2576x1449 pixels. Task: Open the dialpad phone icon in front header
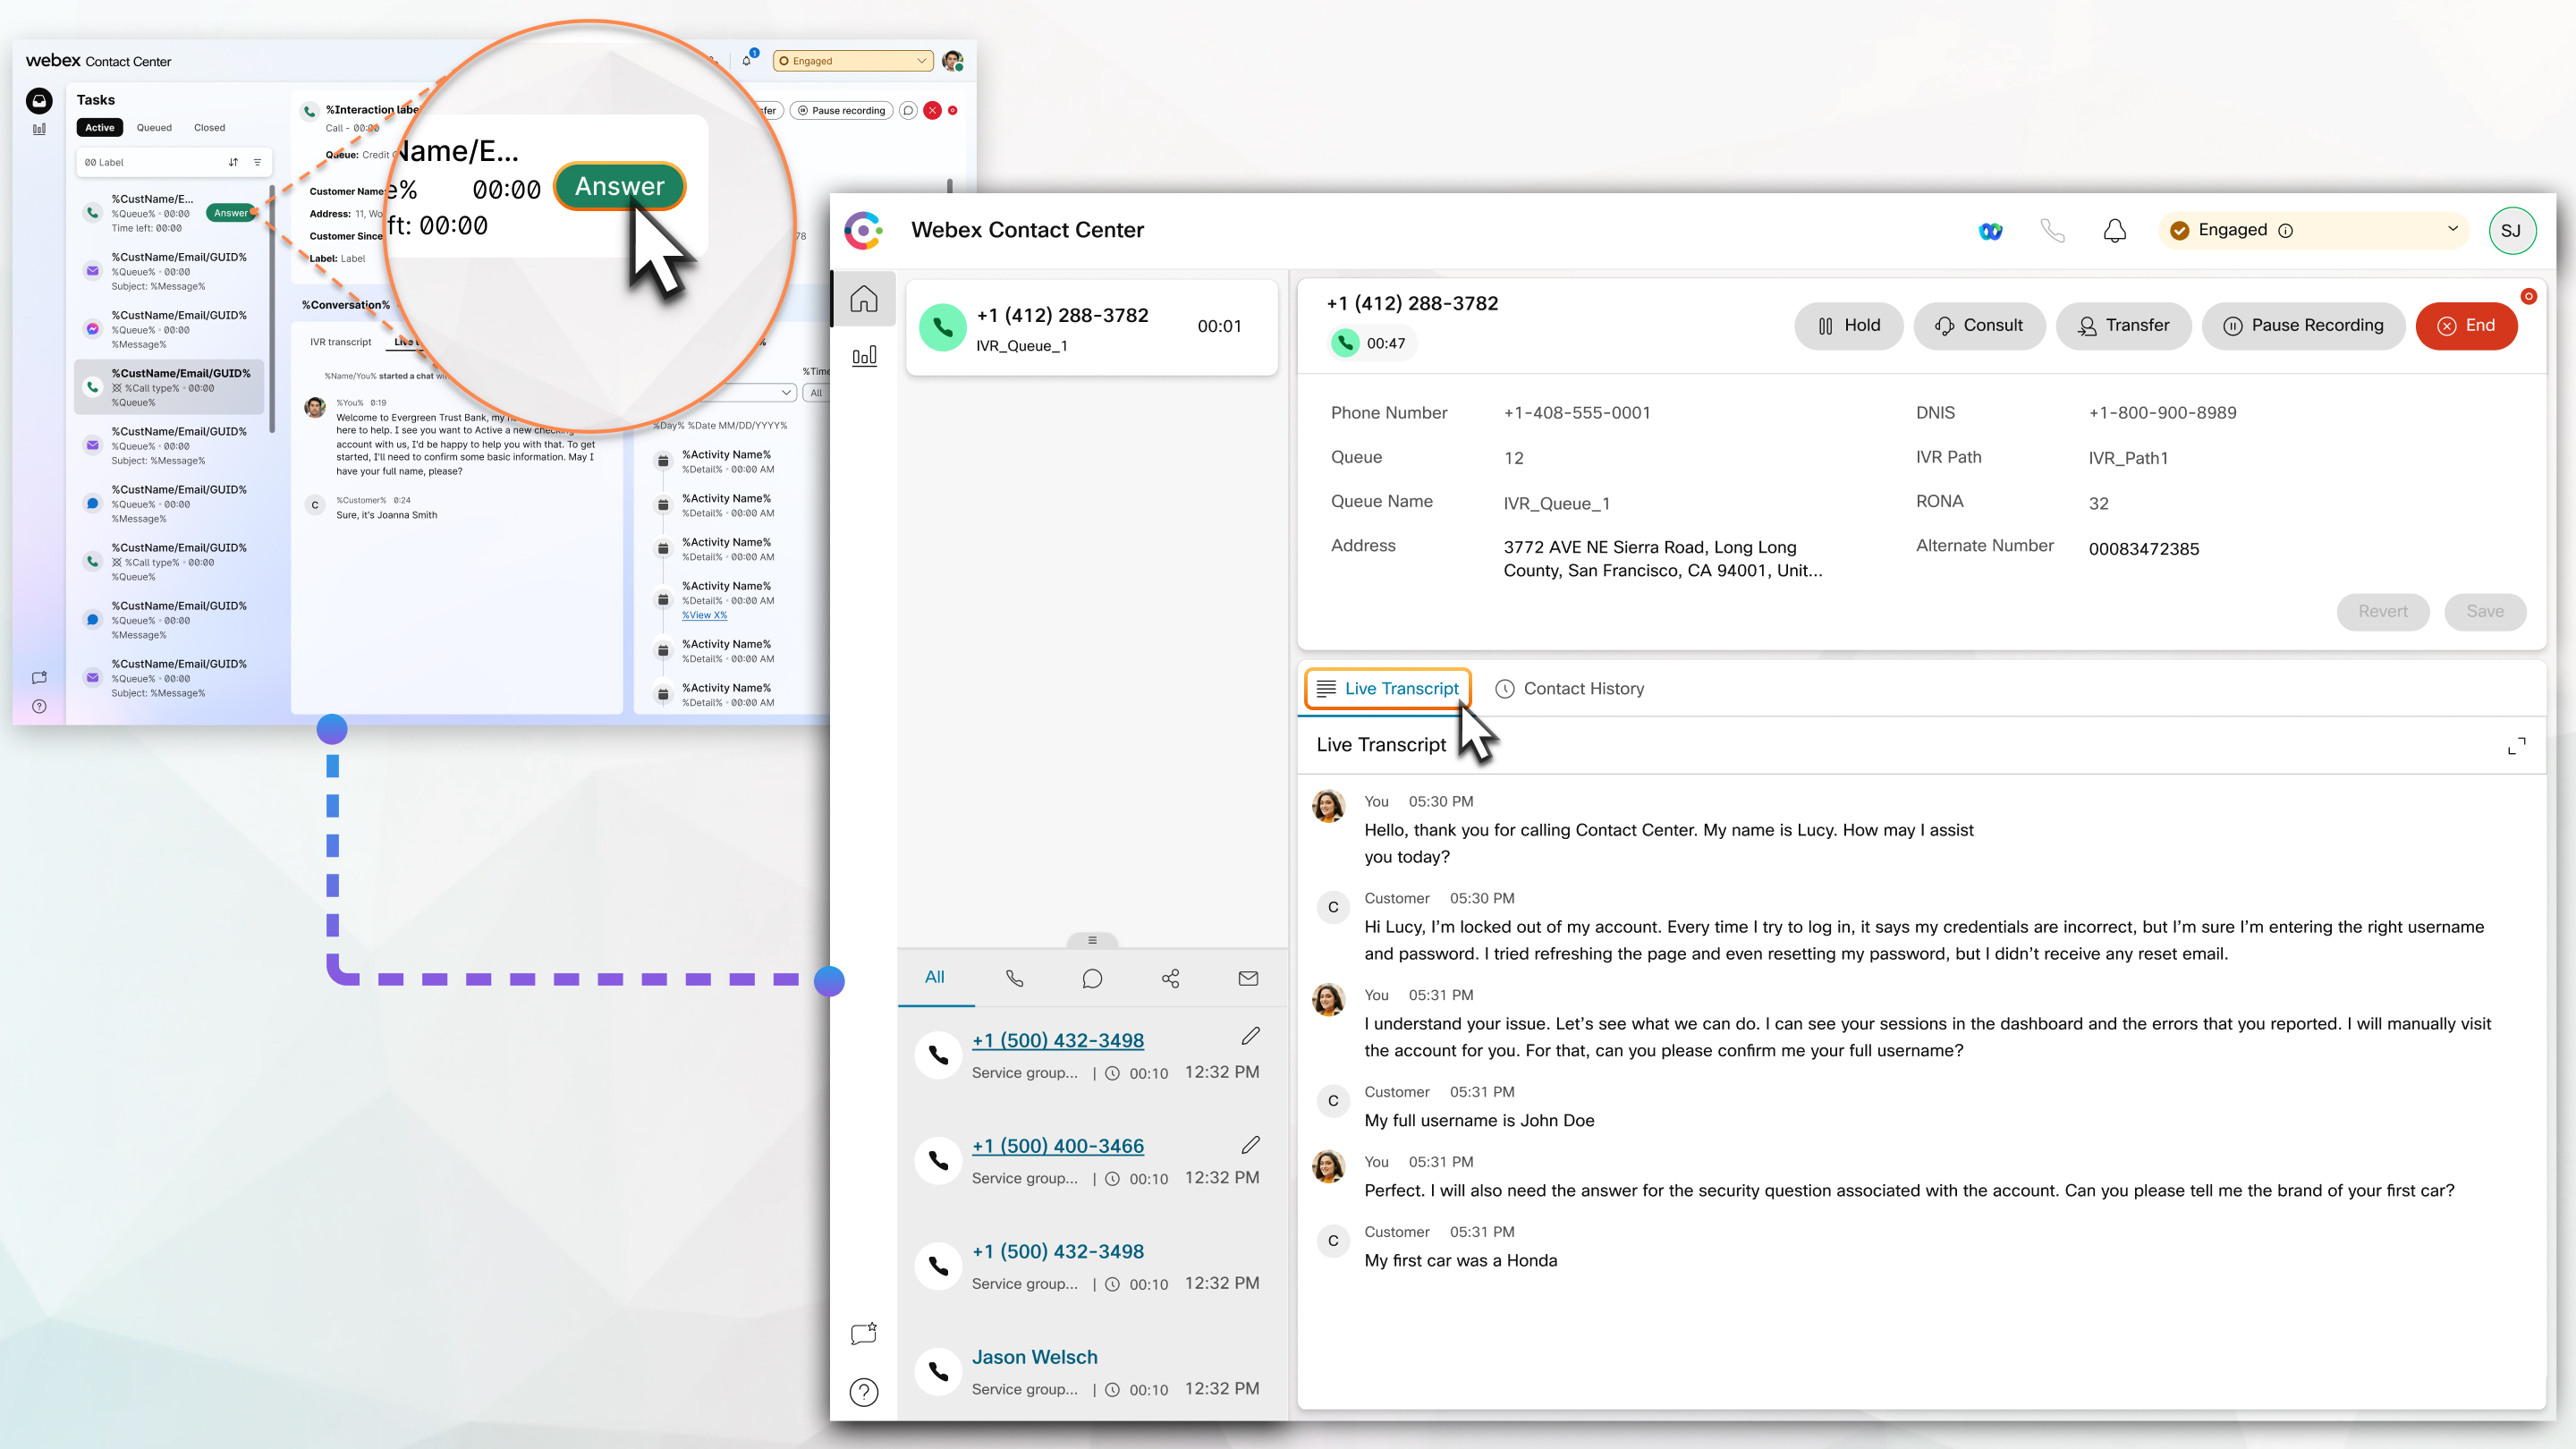(x=2052, y=231)
